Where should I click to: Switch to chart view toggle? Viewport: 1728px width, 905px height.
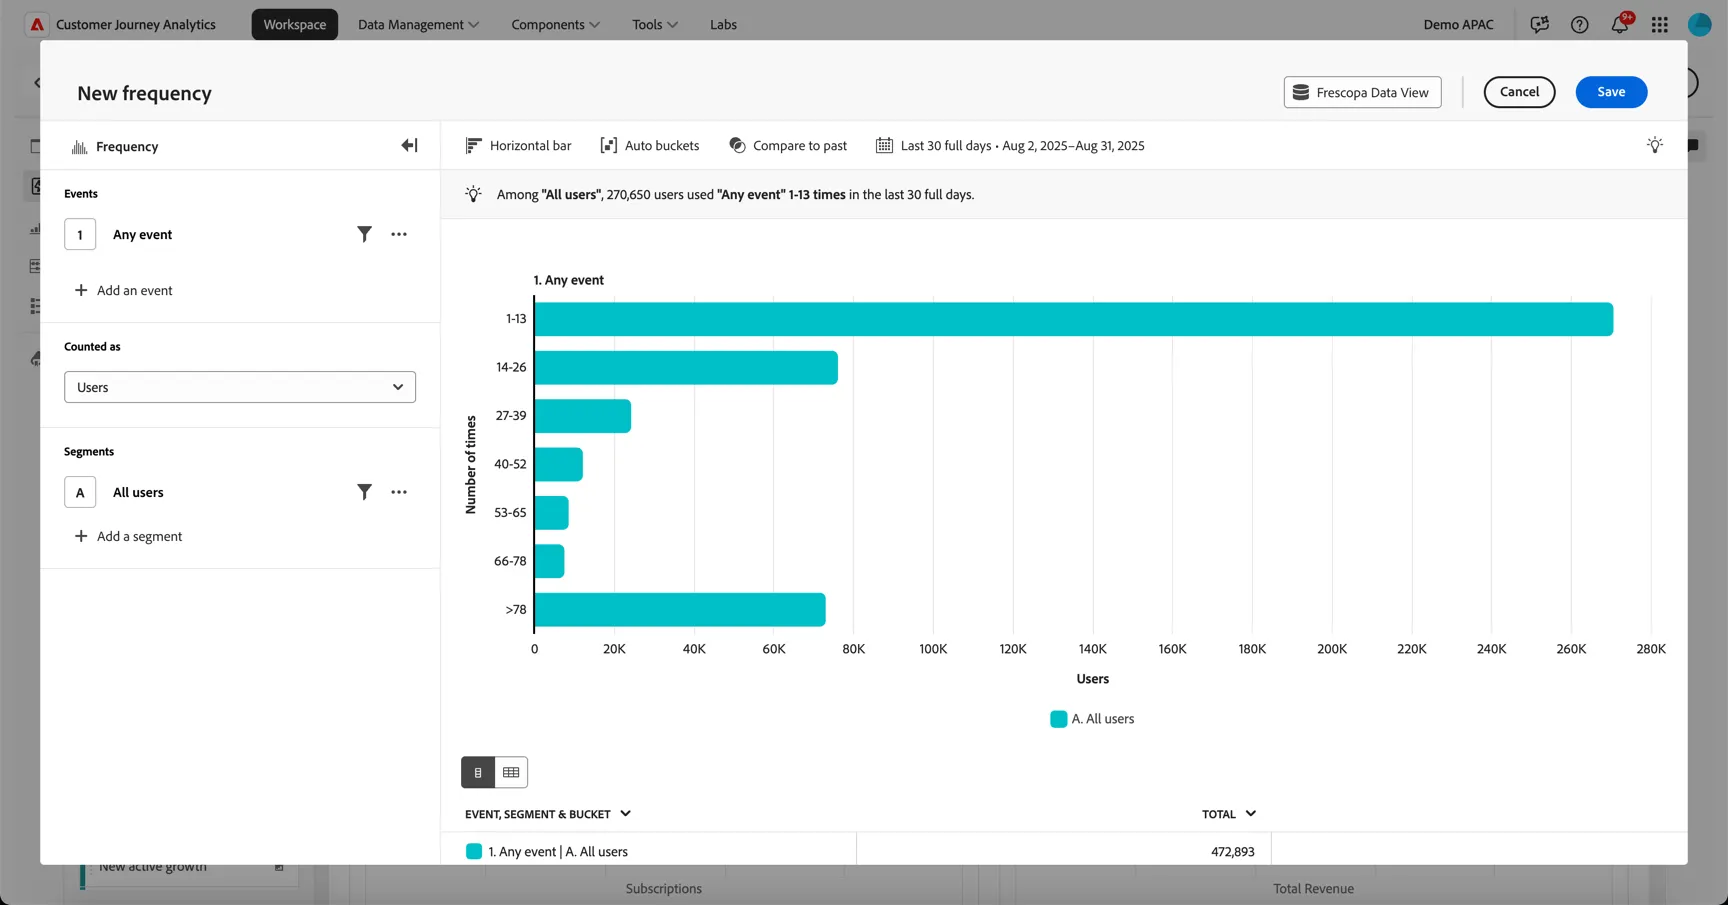click(x=478, y=772)
